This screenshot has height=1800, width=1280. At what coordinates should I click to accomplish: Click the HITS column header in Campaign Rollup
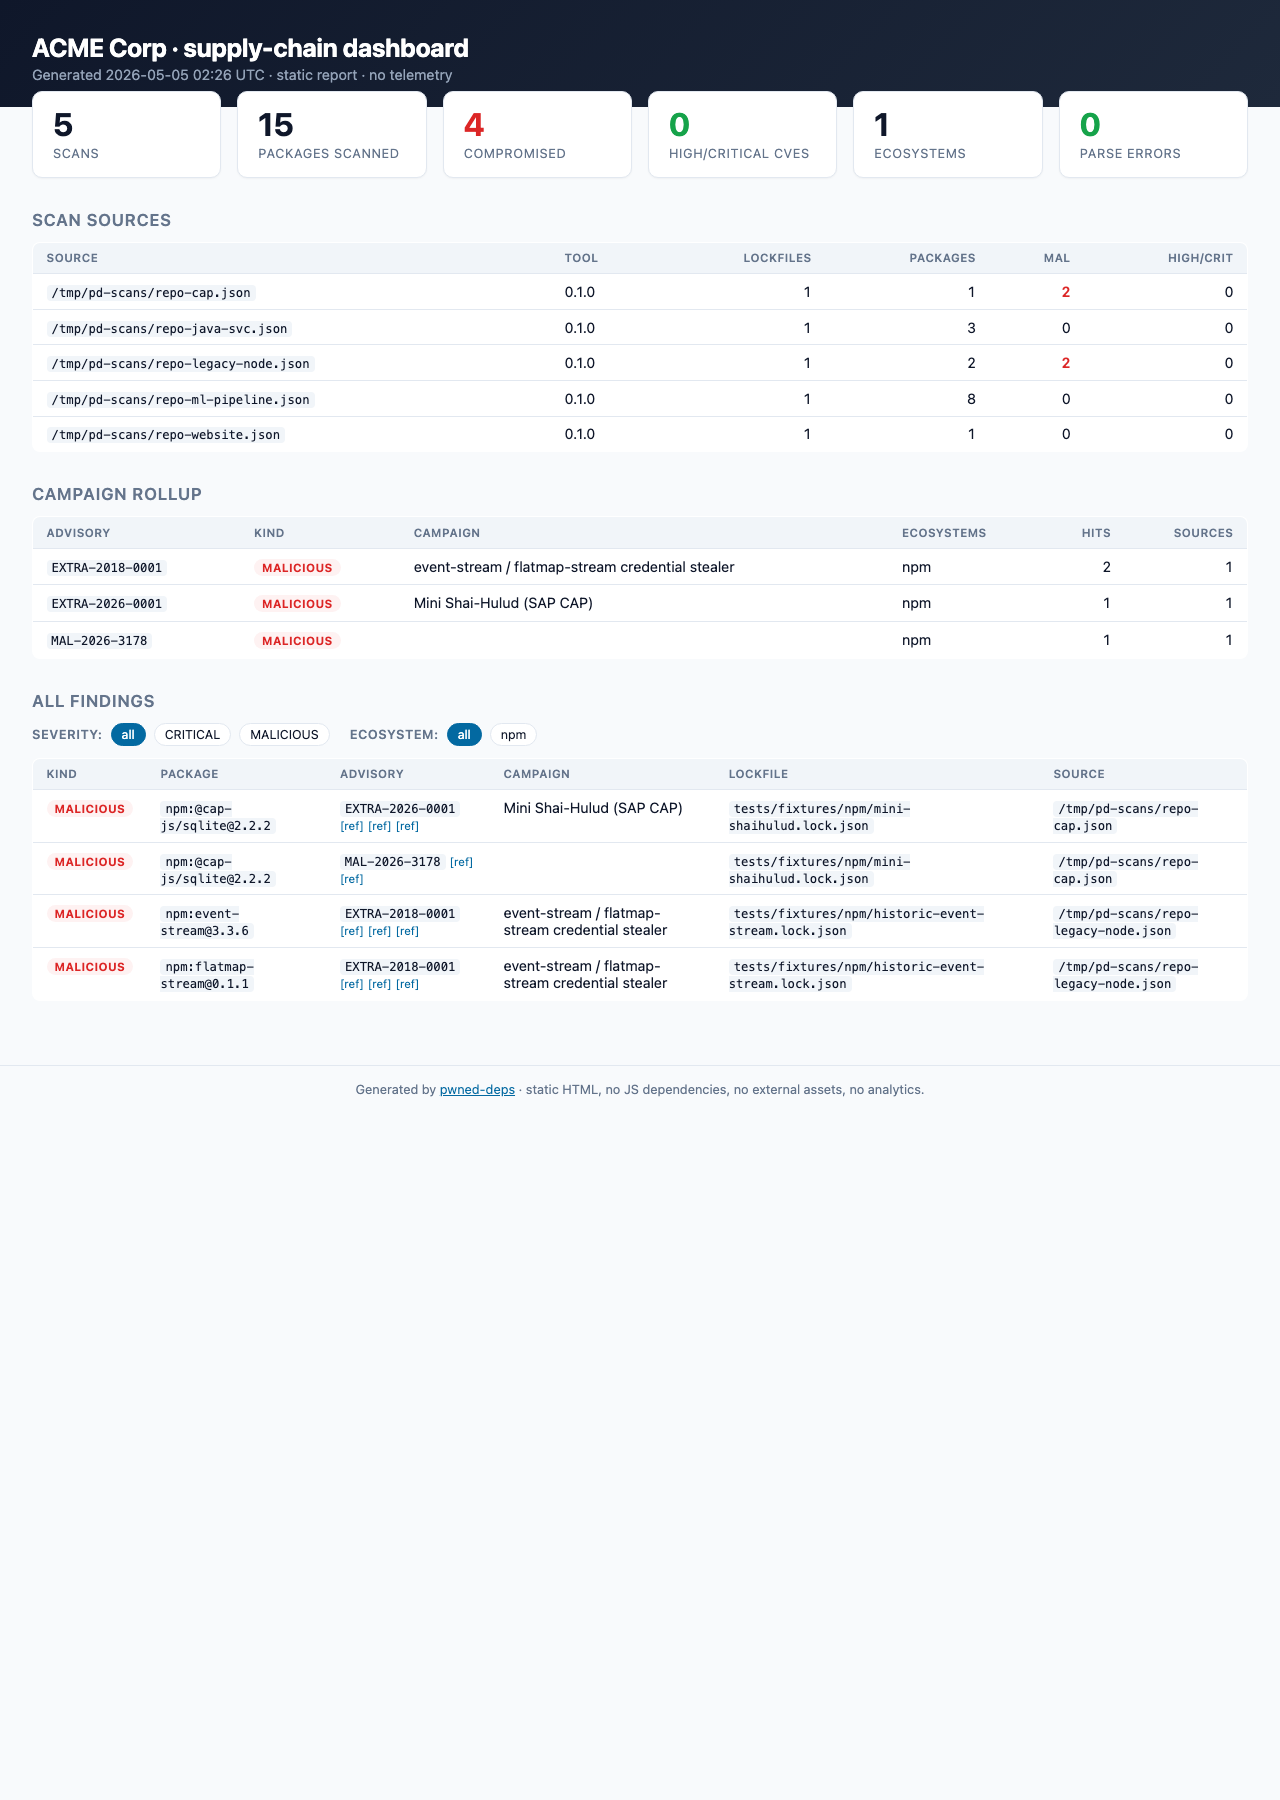[x=1096, y=533]
